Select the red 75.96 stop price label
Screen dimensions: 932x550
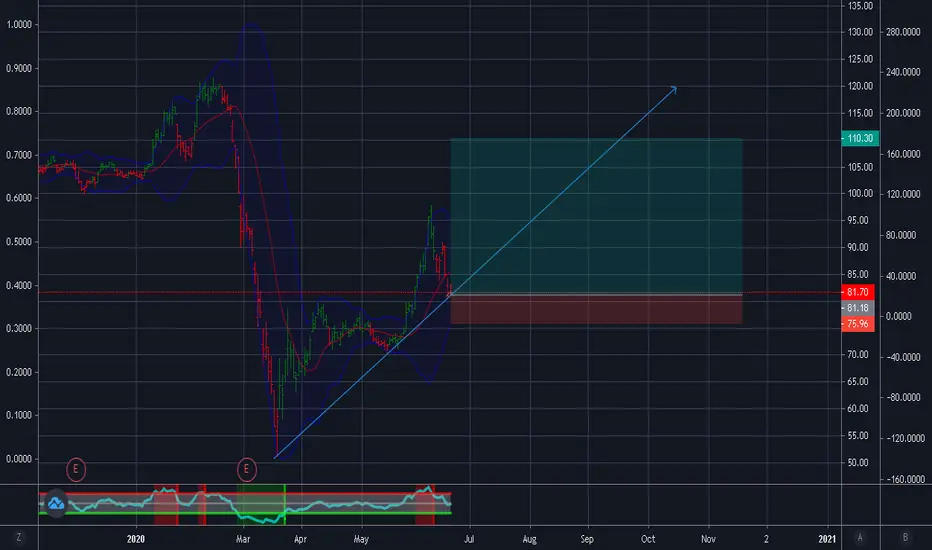[858, 324]
